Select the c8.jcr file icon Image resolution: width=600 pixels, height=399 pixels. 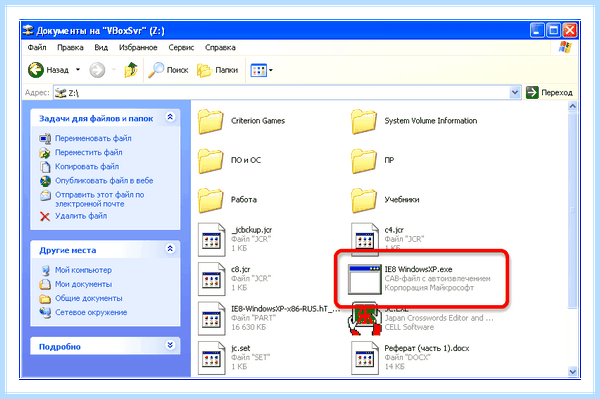coord(212,279)
